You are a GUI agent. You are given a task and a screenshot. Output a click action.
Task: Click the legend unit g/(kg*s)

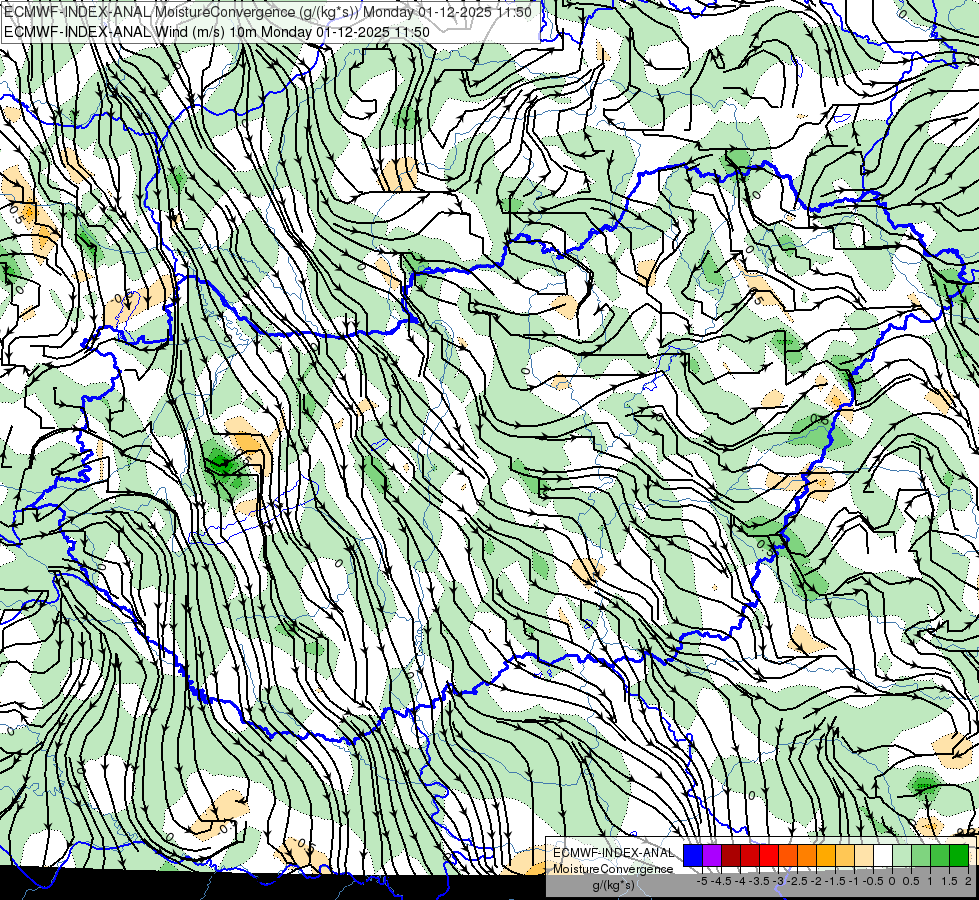pos(613,886)
